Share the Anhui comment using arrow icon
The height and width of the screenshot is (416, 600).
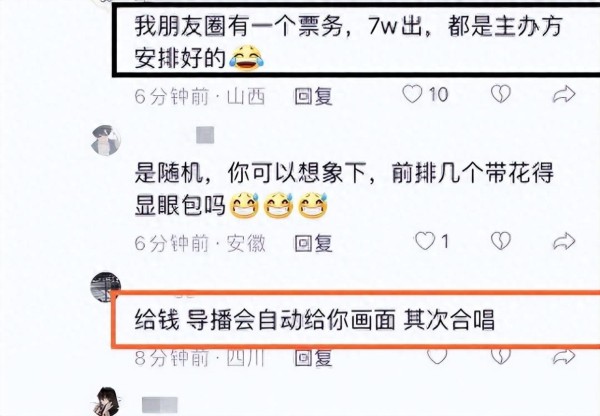[564, 241]
